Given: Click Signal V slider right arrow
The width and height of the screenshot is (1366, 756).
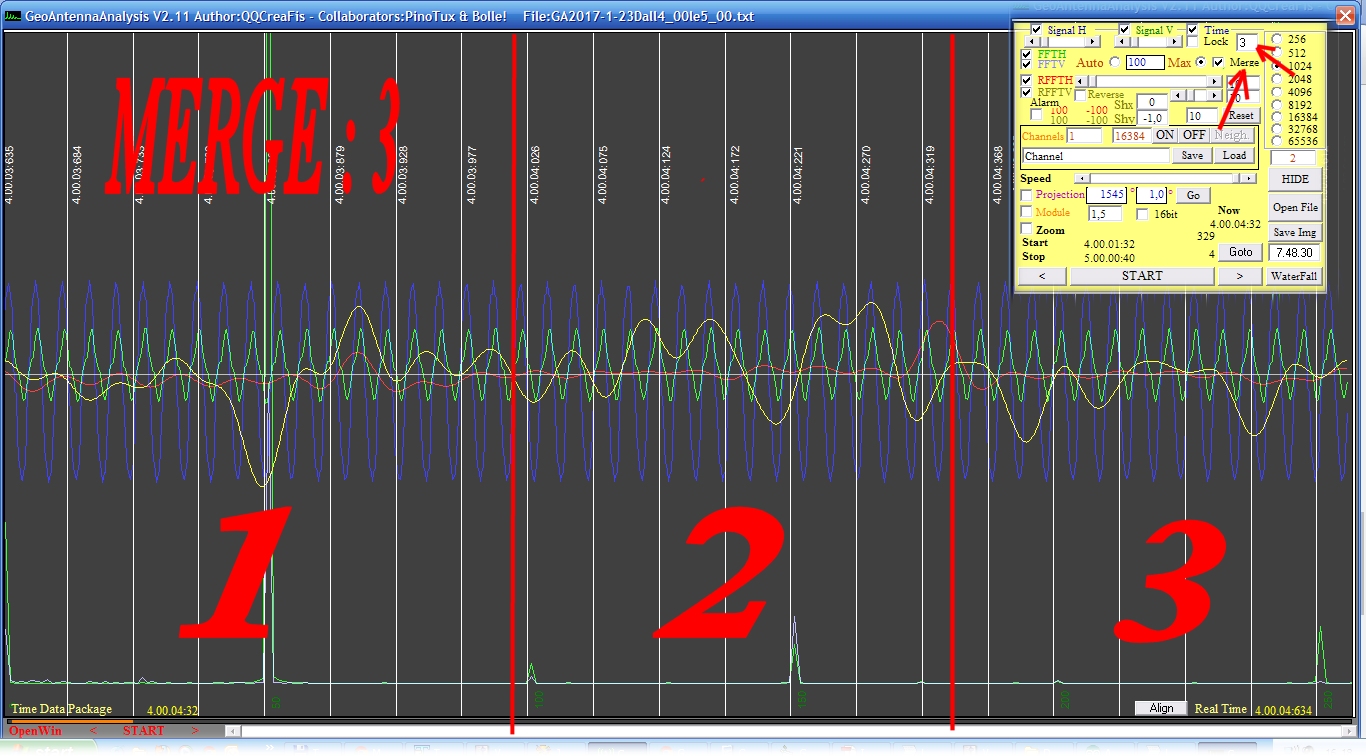Looking at the screenshot, I should [1174, 42].
